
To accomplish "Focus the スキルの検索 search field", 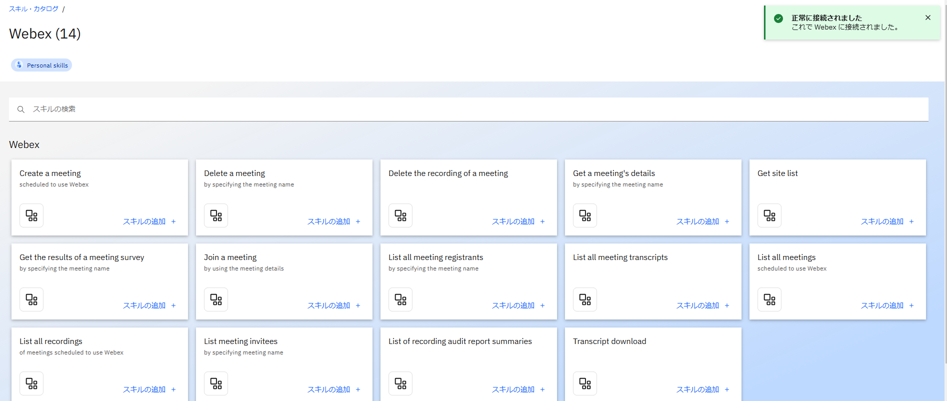I will click(470, 109).
